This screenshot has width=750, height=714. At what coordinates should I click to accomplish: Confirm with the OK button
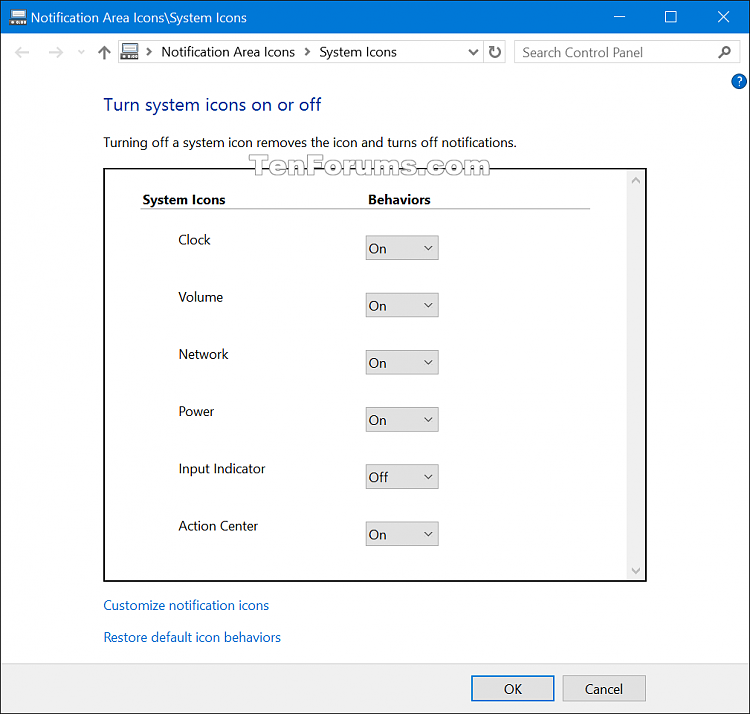click(x=512, y=689)
